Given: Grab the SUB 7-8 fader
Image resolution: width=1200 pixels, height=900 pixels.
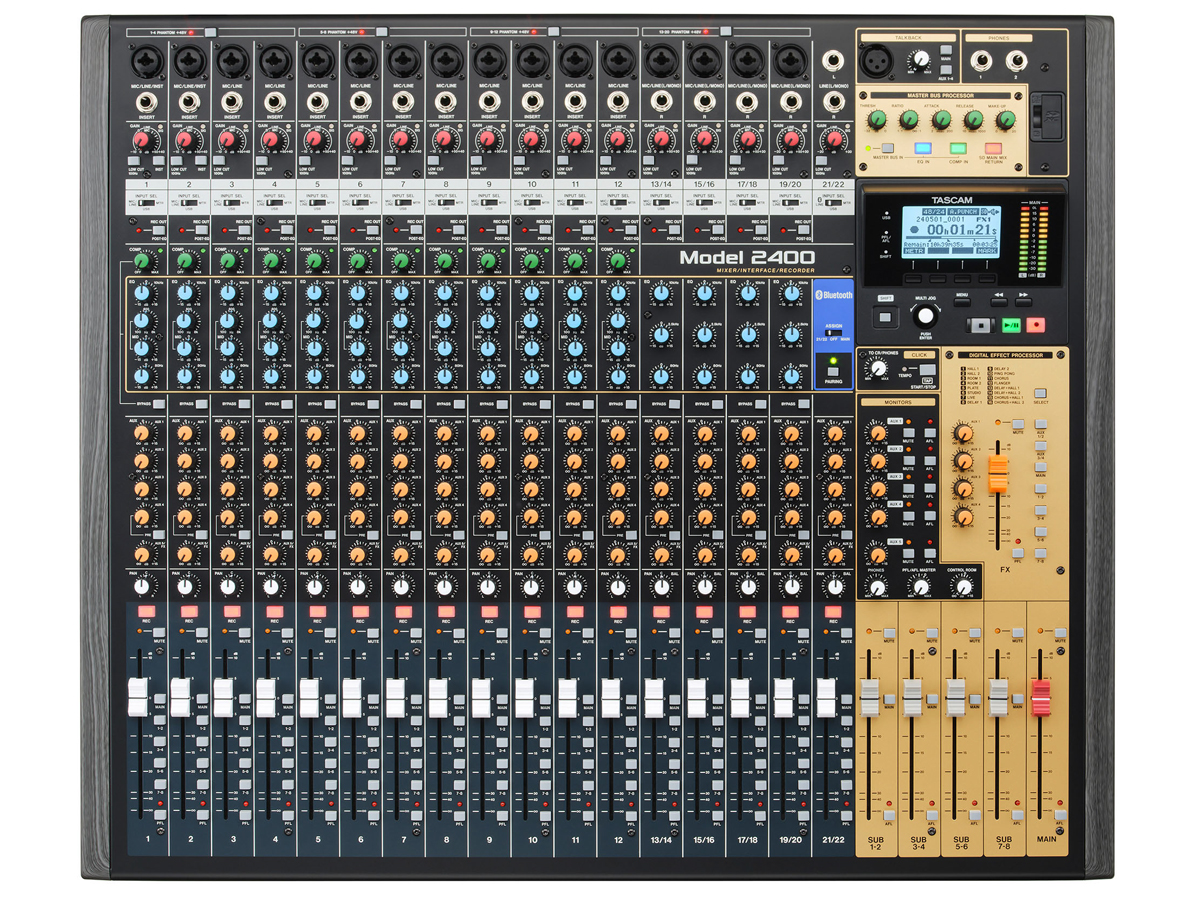Looking at the screenshot, I should click(998, 697).
